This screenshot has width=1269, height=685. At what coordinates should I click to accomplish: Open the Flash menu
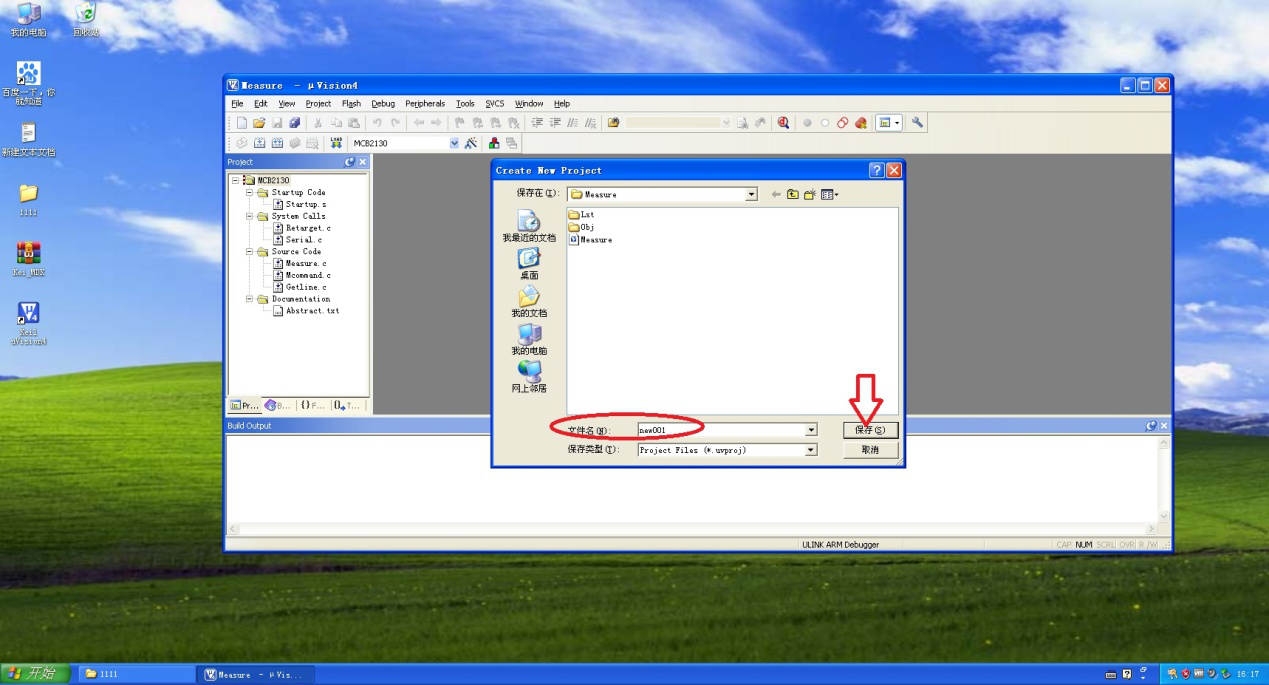pos(351,104)
